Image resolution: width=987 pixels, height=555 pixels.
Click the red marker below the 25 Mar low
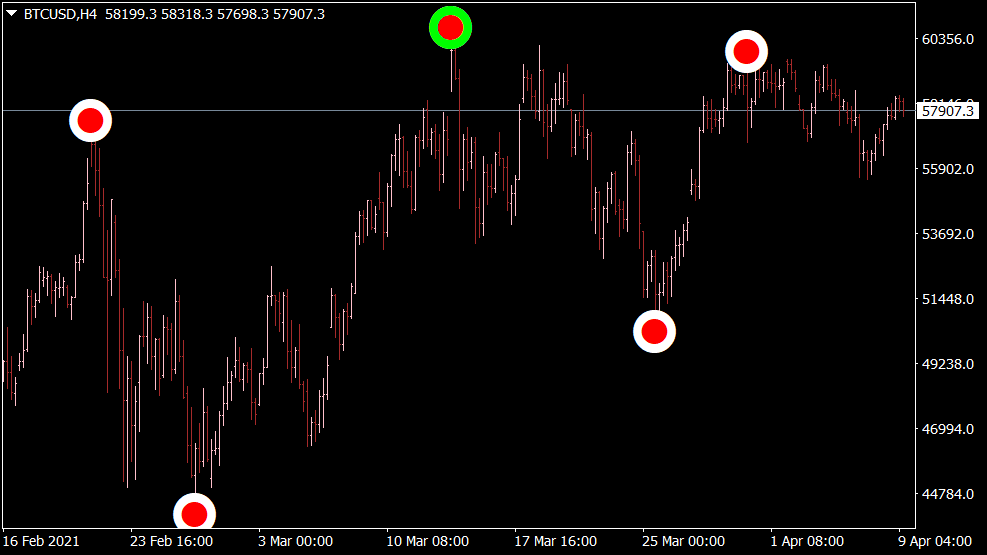(x=654, y=331)
